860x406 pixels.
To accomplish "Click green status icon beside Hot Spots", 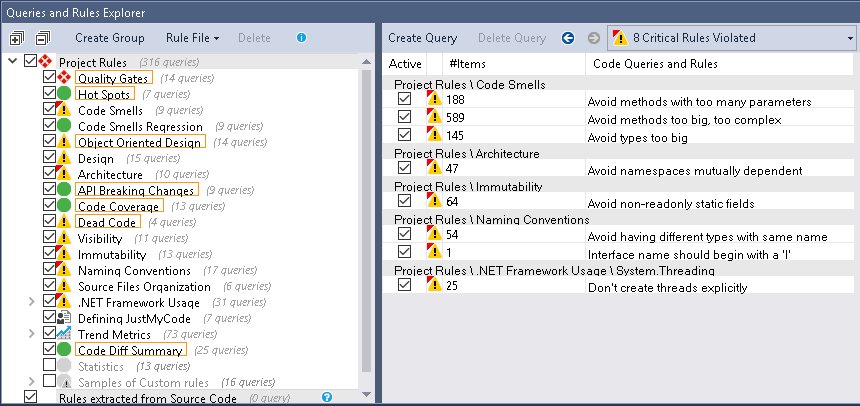I will [x=63, y=94].
